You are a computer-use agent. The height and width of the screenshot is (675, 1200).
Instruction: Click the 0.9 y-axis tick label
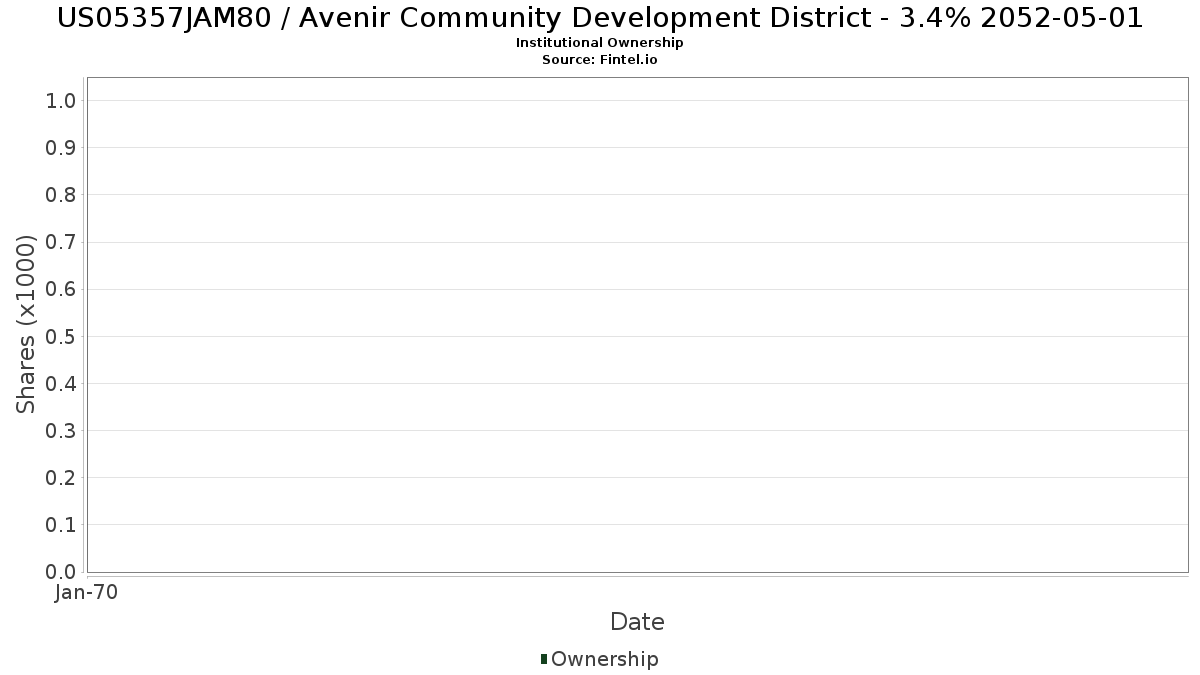click(61, 148)
